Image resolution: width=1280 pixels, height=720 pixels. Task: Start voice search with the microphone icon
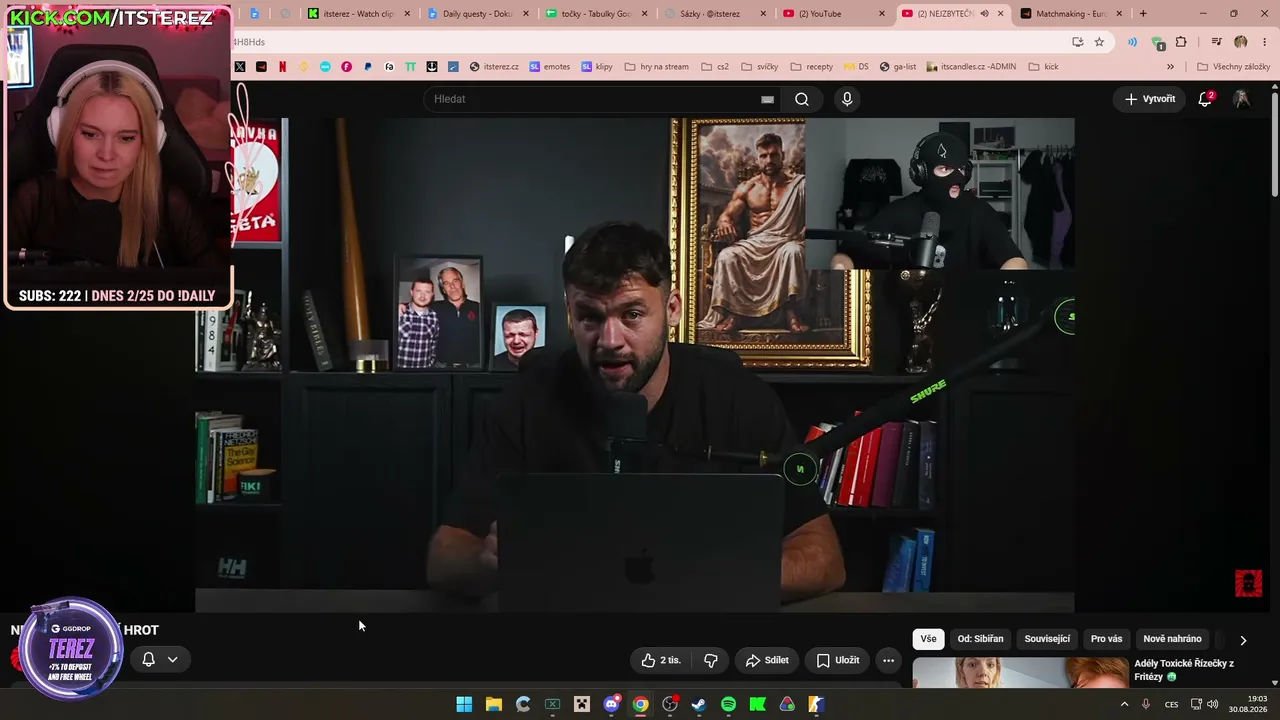pos(847,99)
